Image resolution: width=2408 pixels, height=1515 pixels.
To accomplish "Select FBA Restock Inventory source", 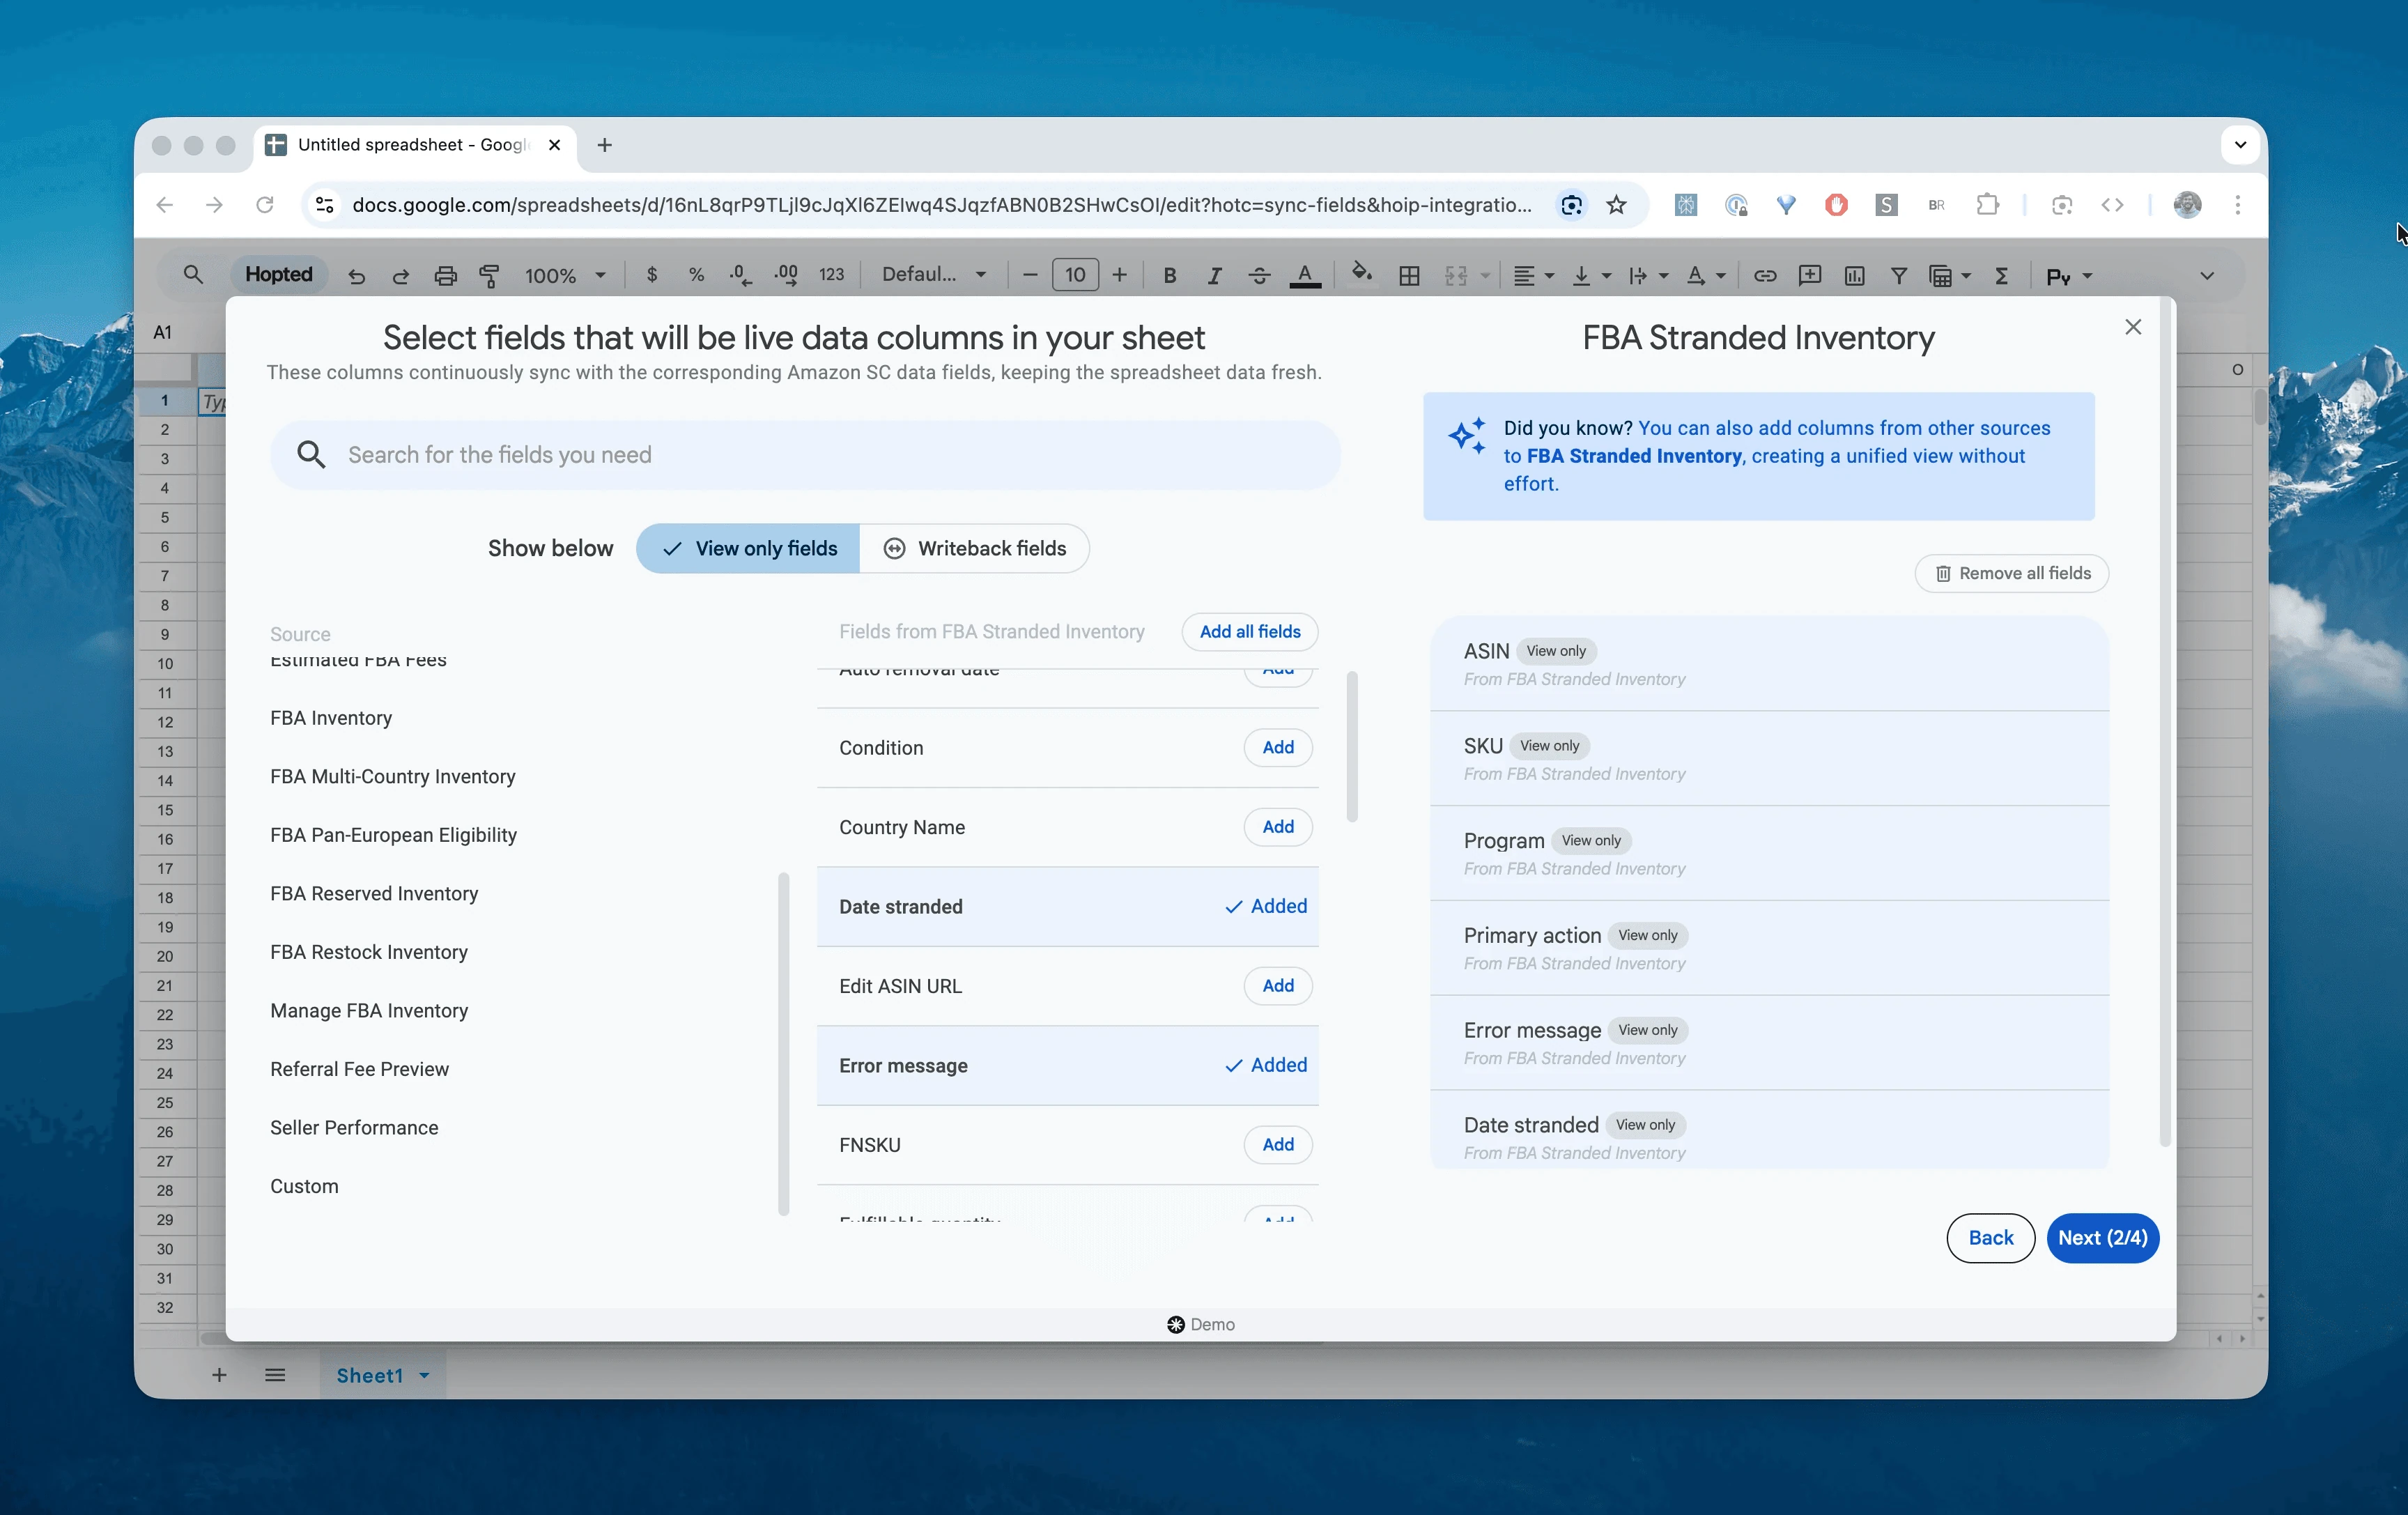I will [369, 952].
